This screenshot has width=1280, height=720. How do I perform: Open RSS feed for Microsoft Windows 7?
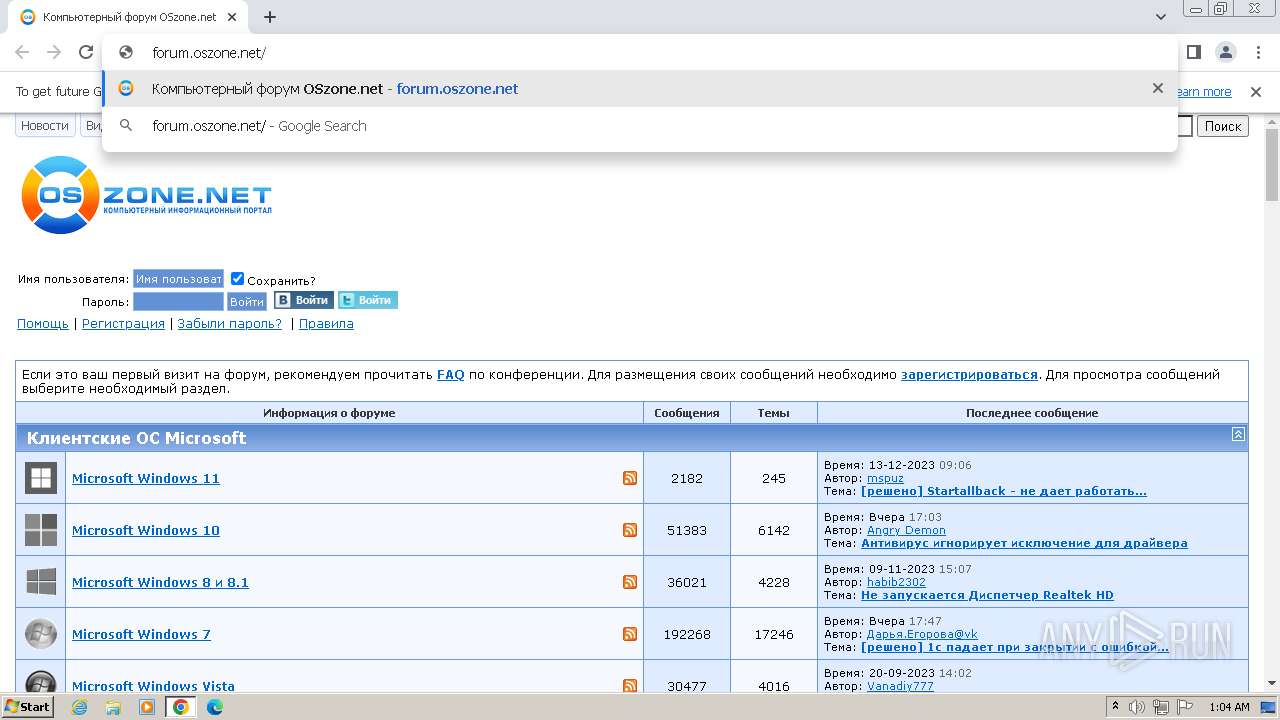[x=630, y=634]
